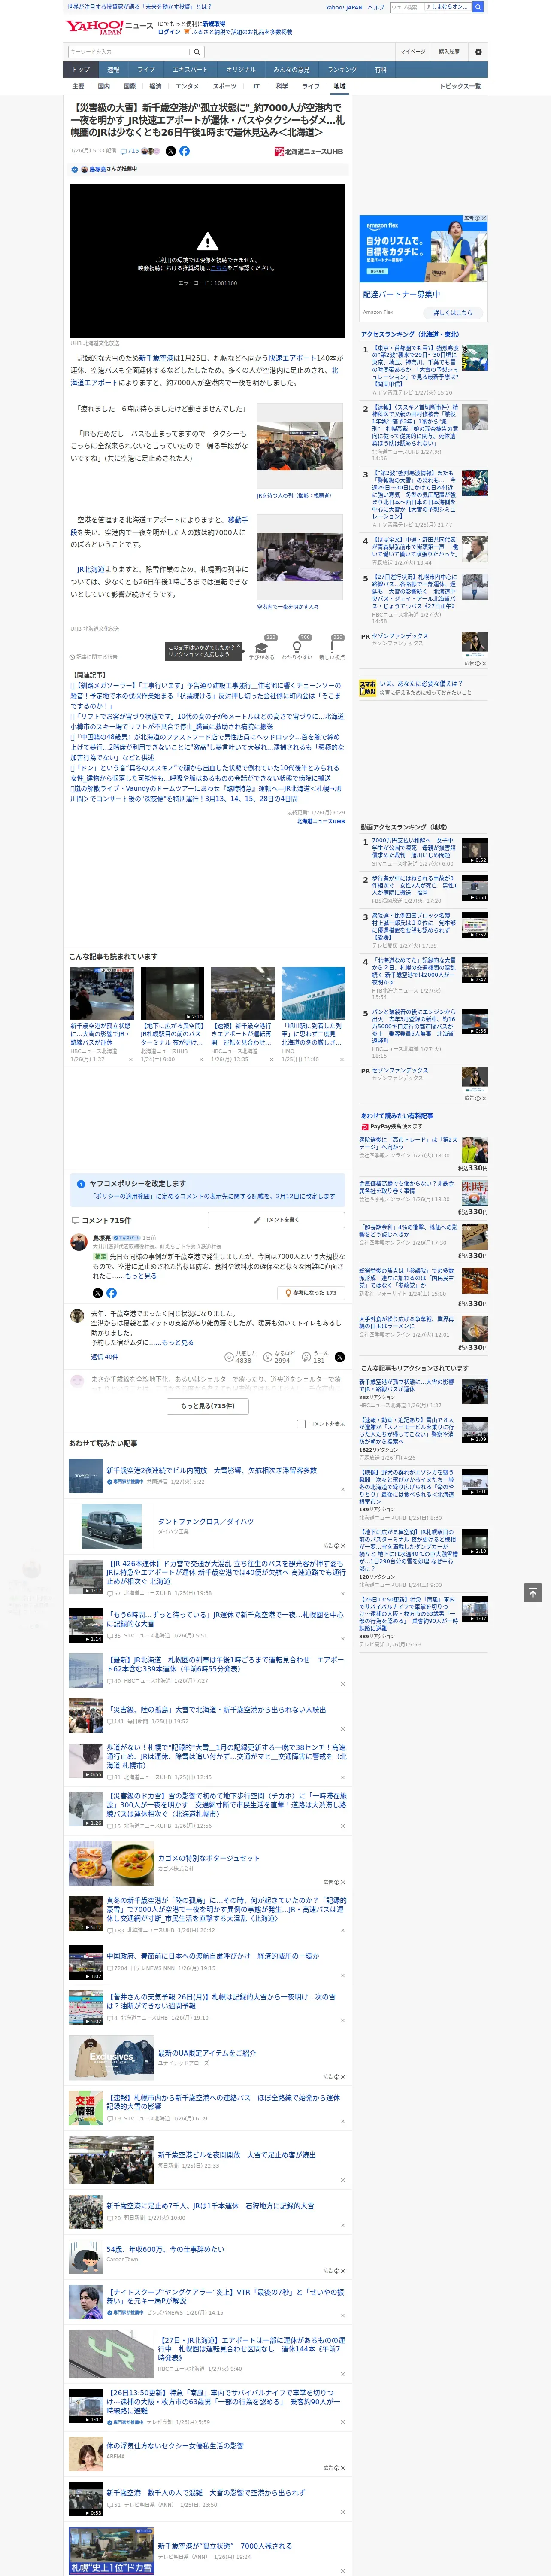This screenshot has height=2576, width=551.
Task: Open ranking item 1 大雪シミュレーション article
Action: coord(414,366)
